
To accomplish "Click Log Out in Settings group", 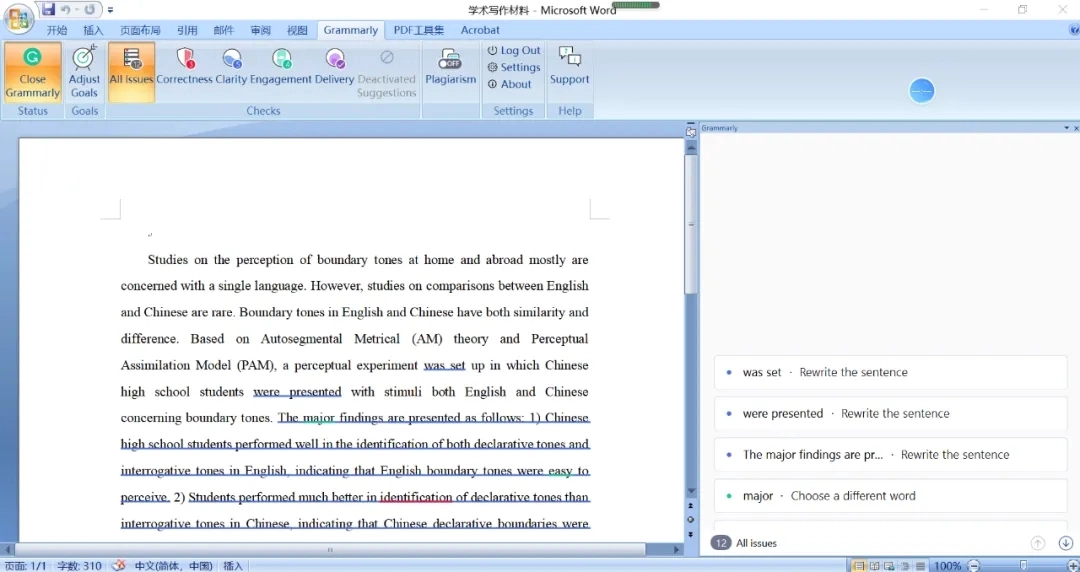I will (514, 50).
